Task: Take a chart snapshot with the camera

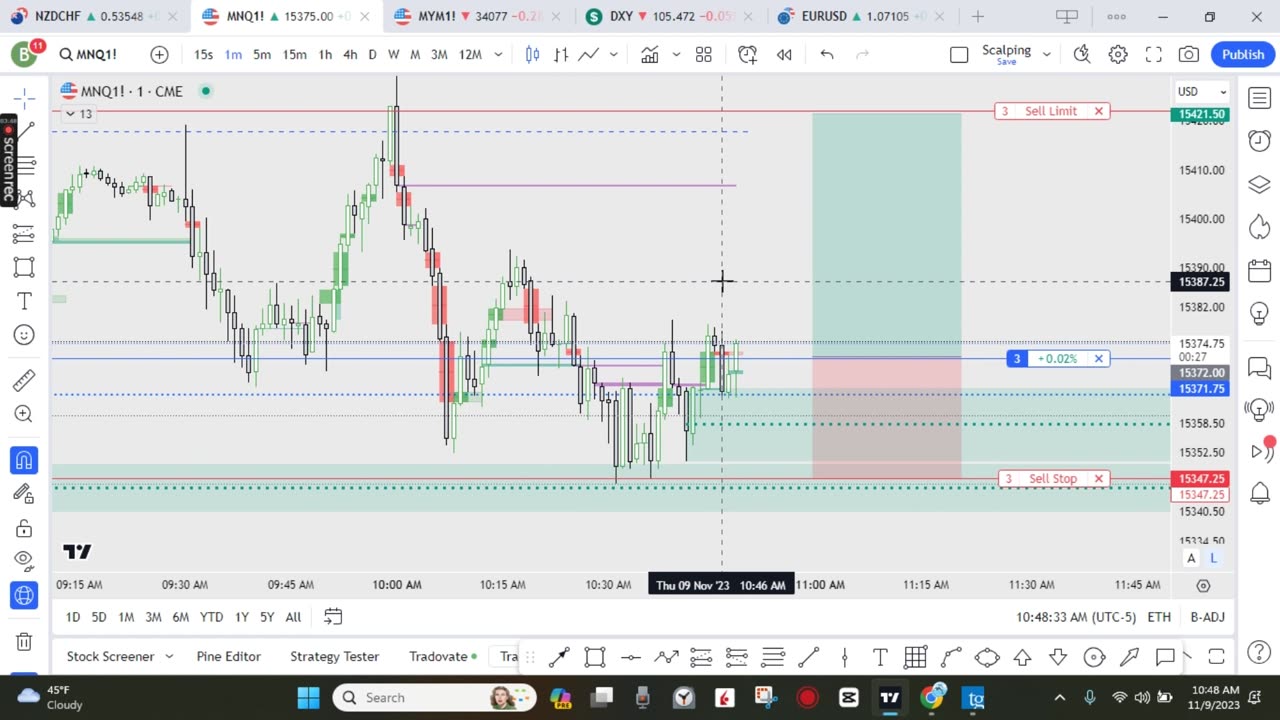Action: [x=1189, y=54]
